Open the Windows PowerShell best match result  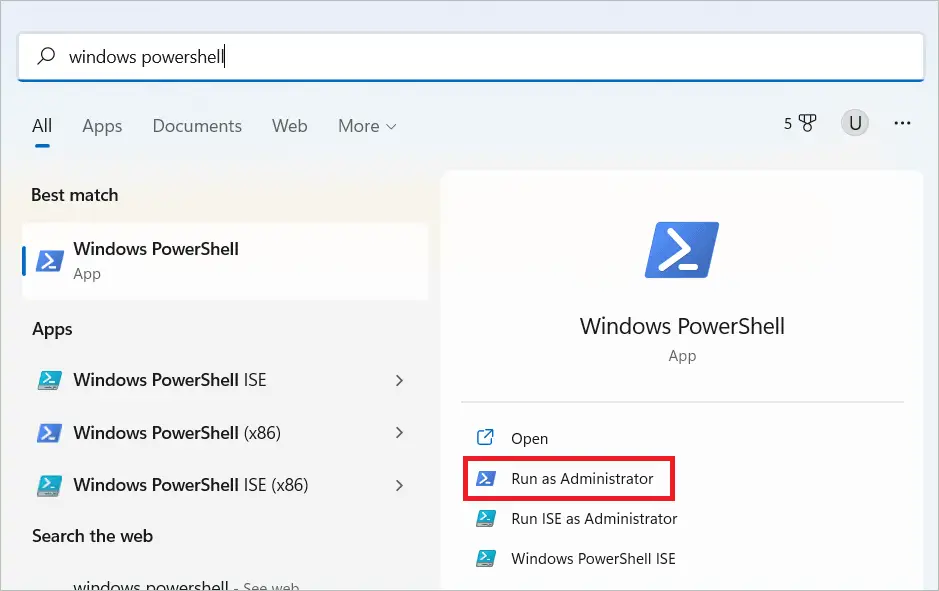point(225,261)
